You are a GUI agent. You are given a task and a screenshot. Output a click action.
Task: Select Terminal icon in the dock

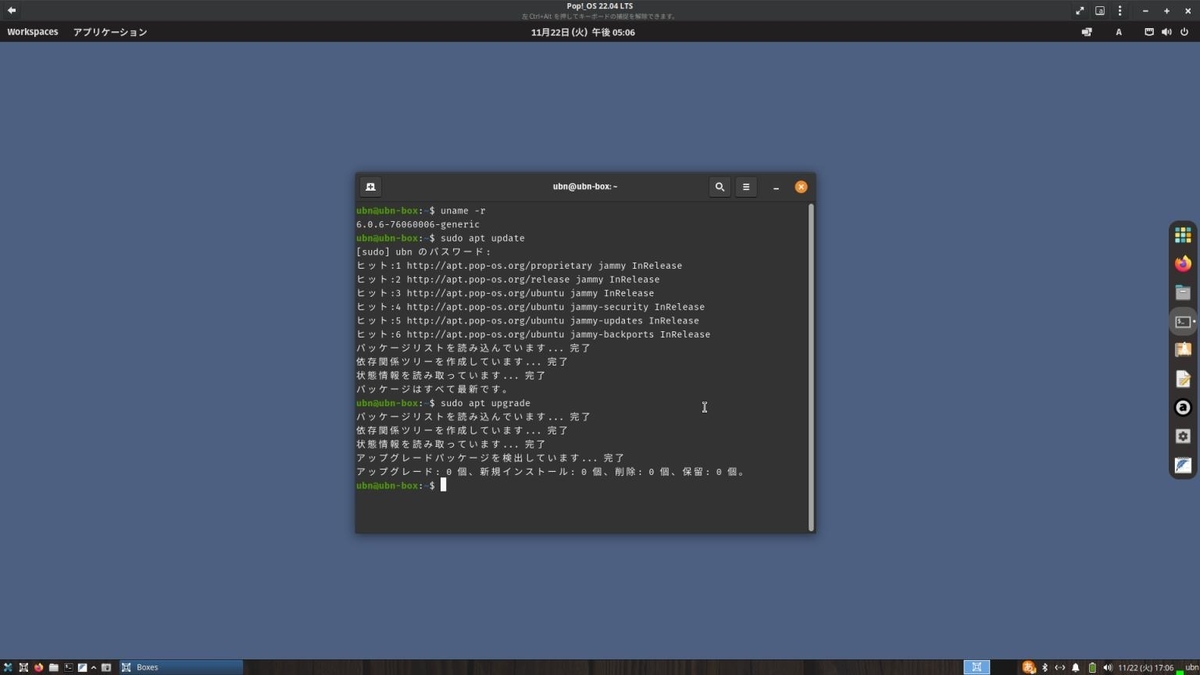click(1183, 322)
